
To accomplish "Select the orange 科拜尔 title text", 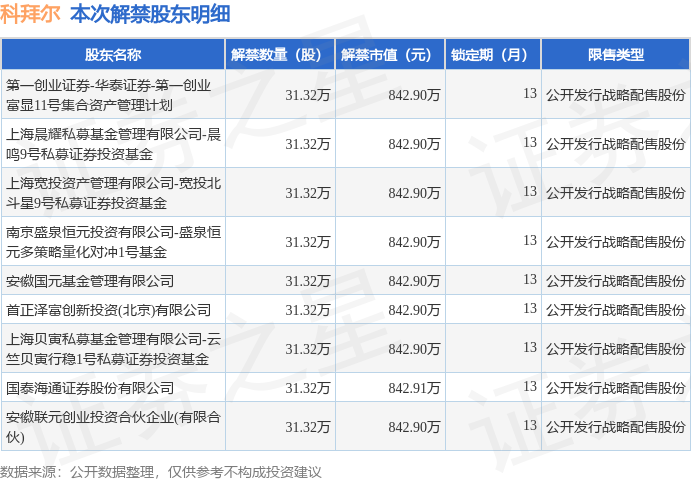I will 30,14.
